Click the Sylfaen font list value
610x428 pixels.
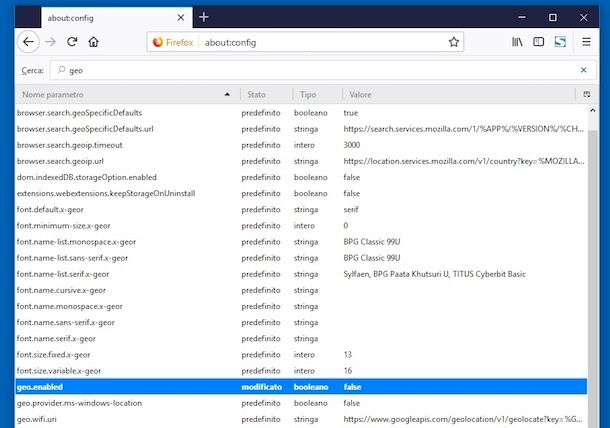click(435, 274)
